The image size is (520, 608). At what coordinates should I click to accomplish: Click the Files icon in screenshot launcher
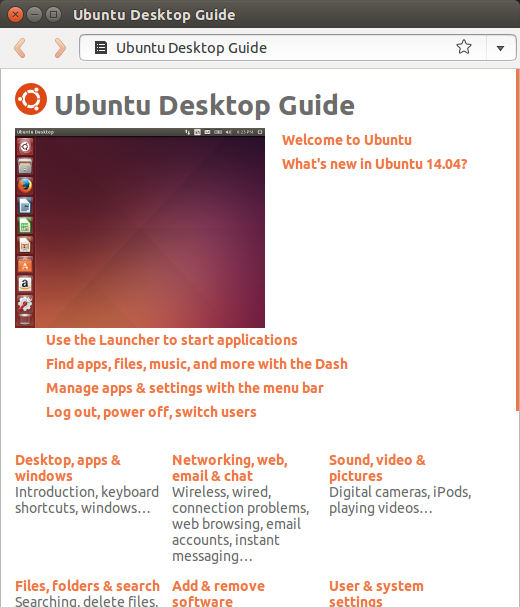coord(25,166)
